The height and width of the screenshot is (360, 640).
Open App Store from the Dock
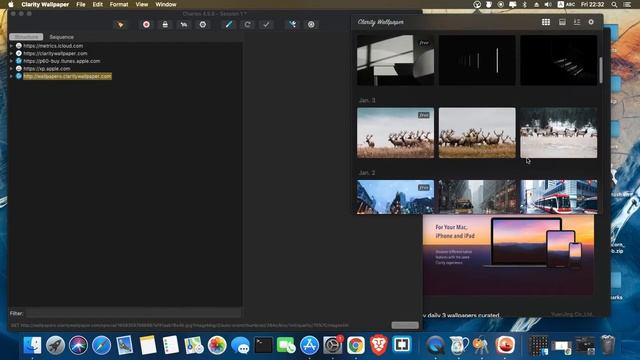310,345
